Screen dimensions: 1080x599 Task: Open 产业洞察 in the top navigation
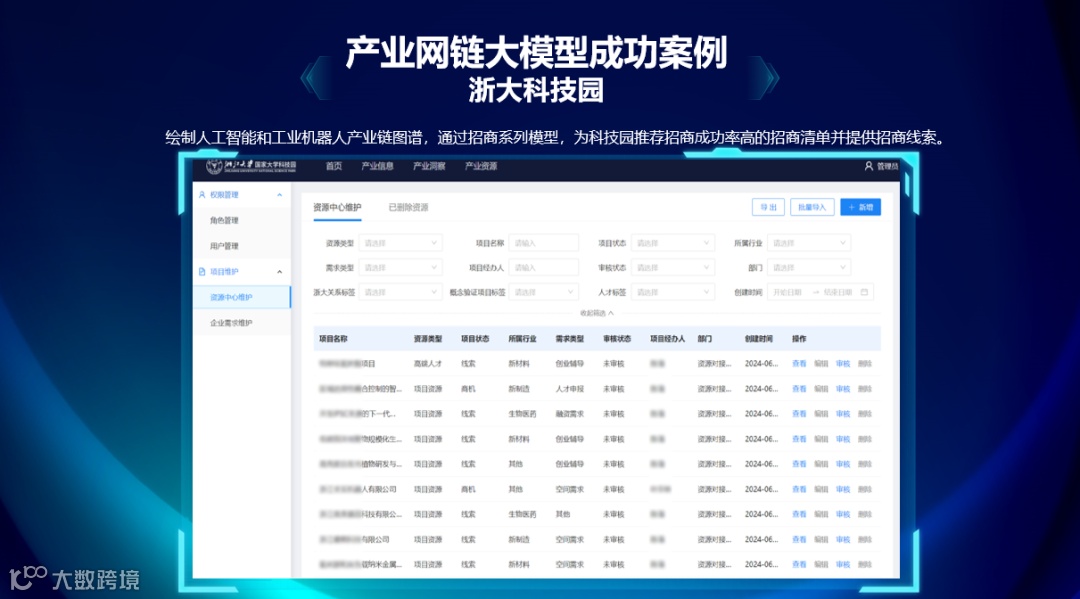pos(429,166)
